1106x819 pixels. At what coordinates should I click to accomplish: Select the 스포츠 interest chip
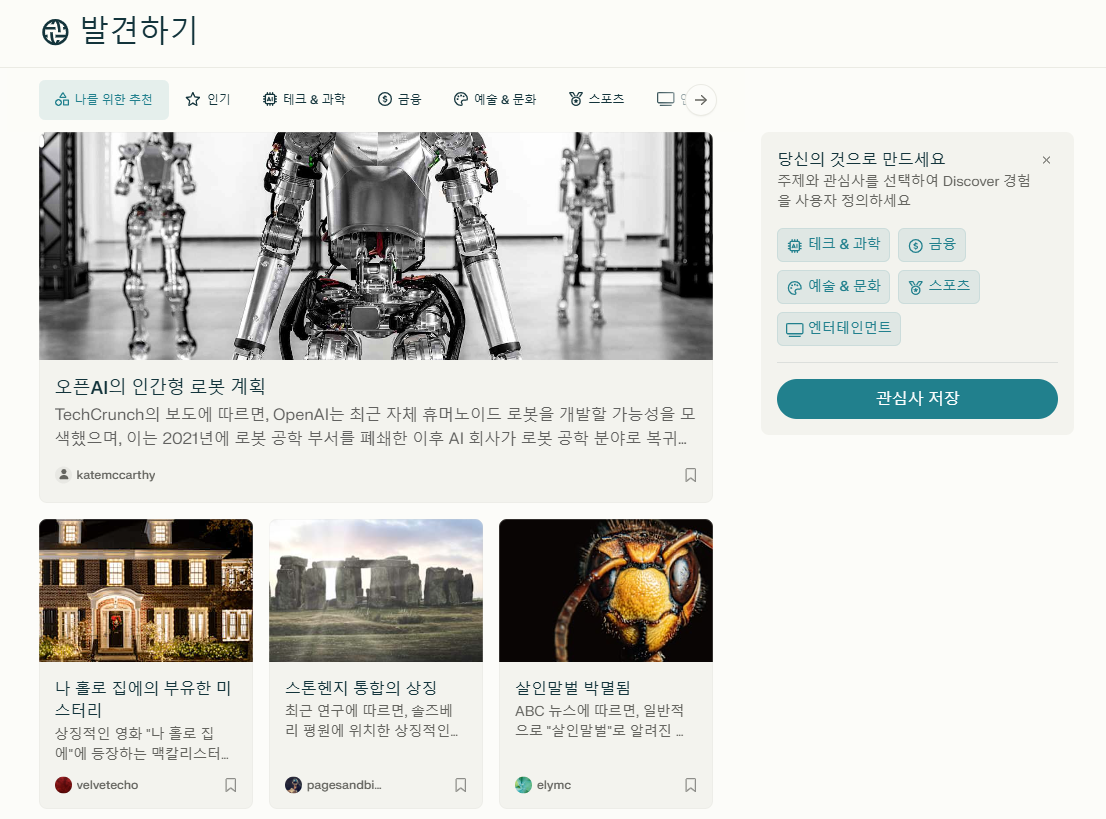[x=938, y=286]
